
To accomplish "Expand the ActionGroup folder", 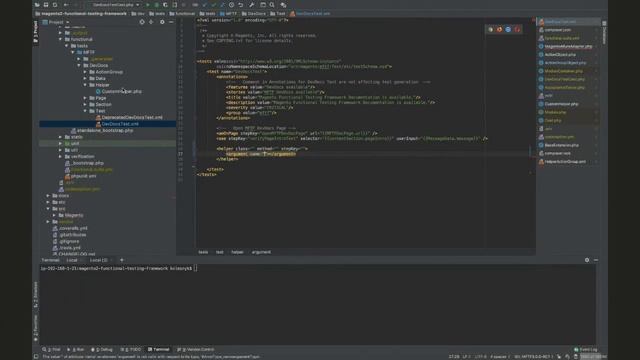I will click(x=85, y=72).
